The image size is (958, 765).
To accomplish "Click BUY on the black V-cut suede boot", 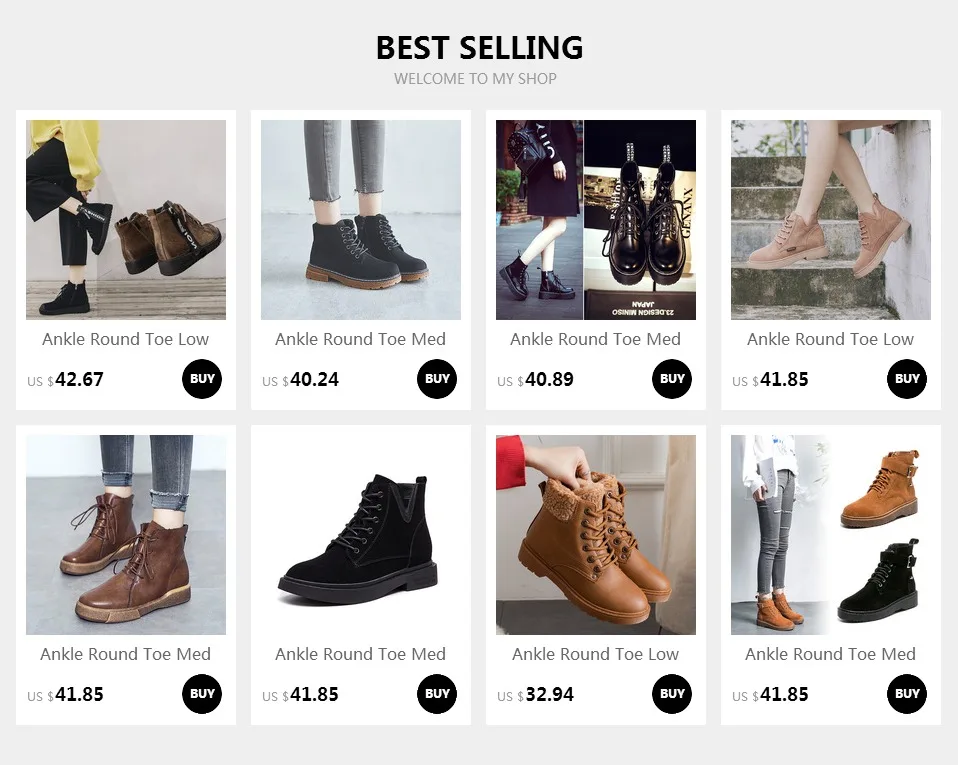I will (437, 694).
